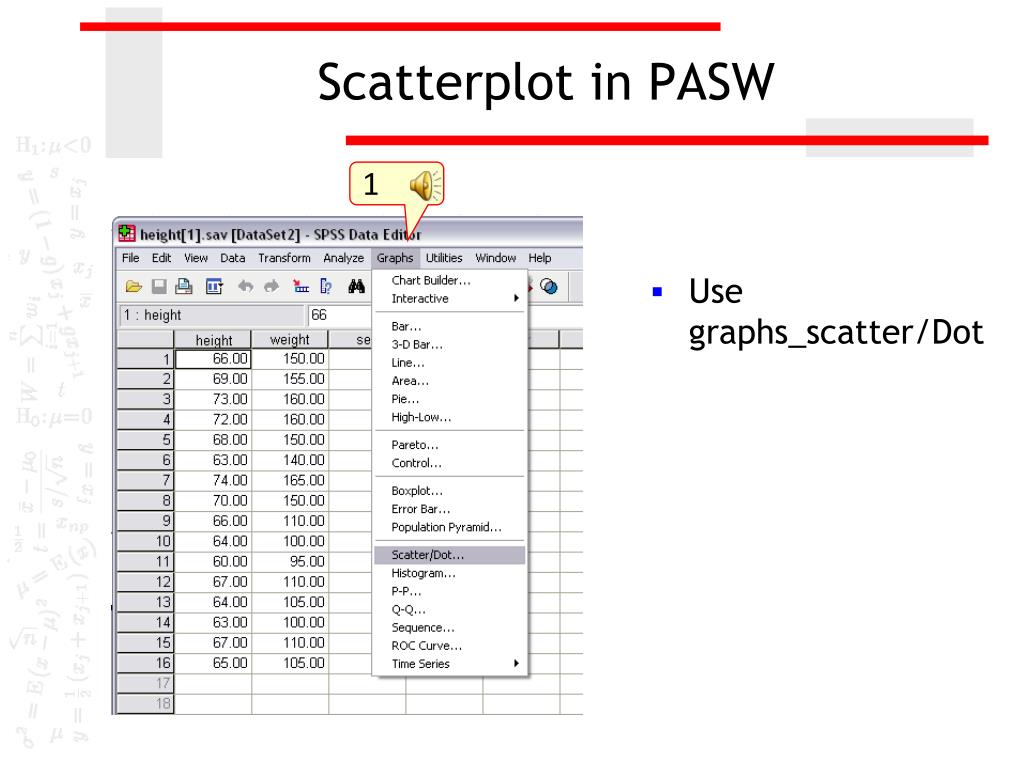Screen dimensions: 1024x768
Task: Open the Data menu
Action: pyautogui.click(x=232, y=258)
